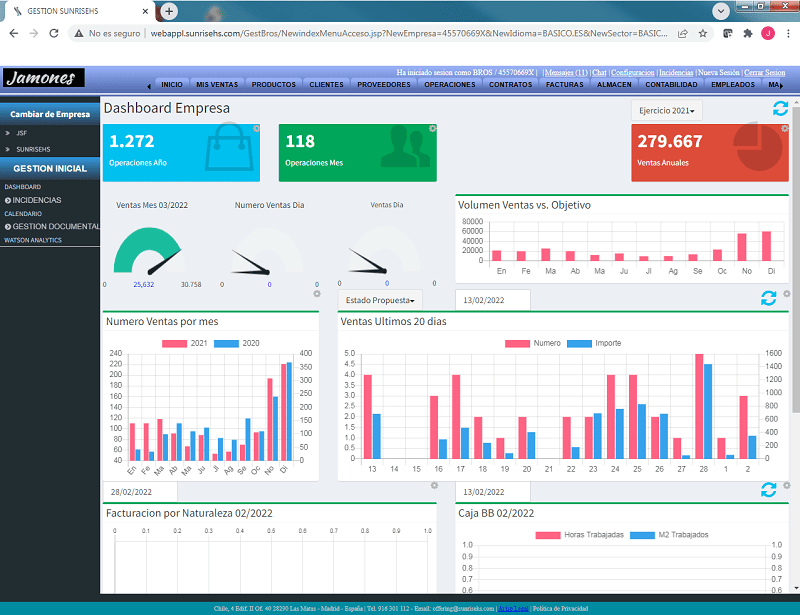Open the Configuracion link
800x615 pixels.
pyautogui.click(x=632, y=73)
